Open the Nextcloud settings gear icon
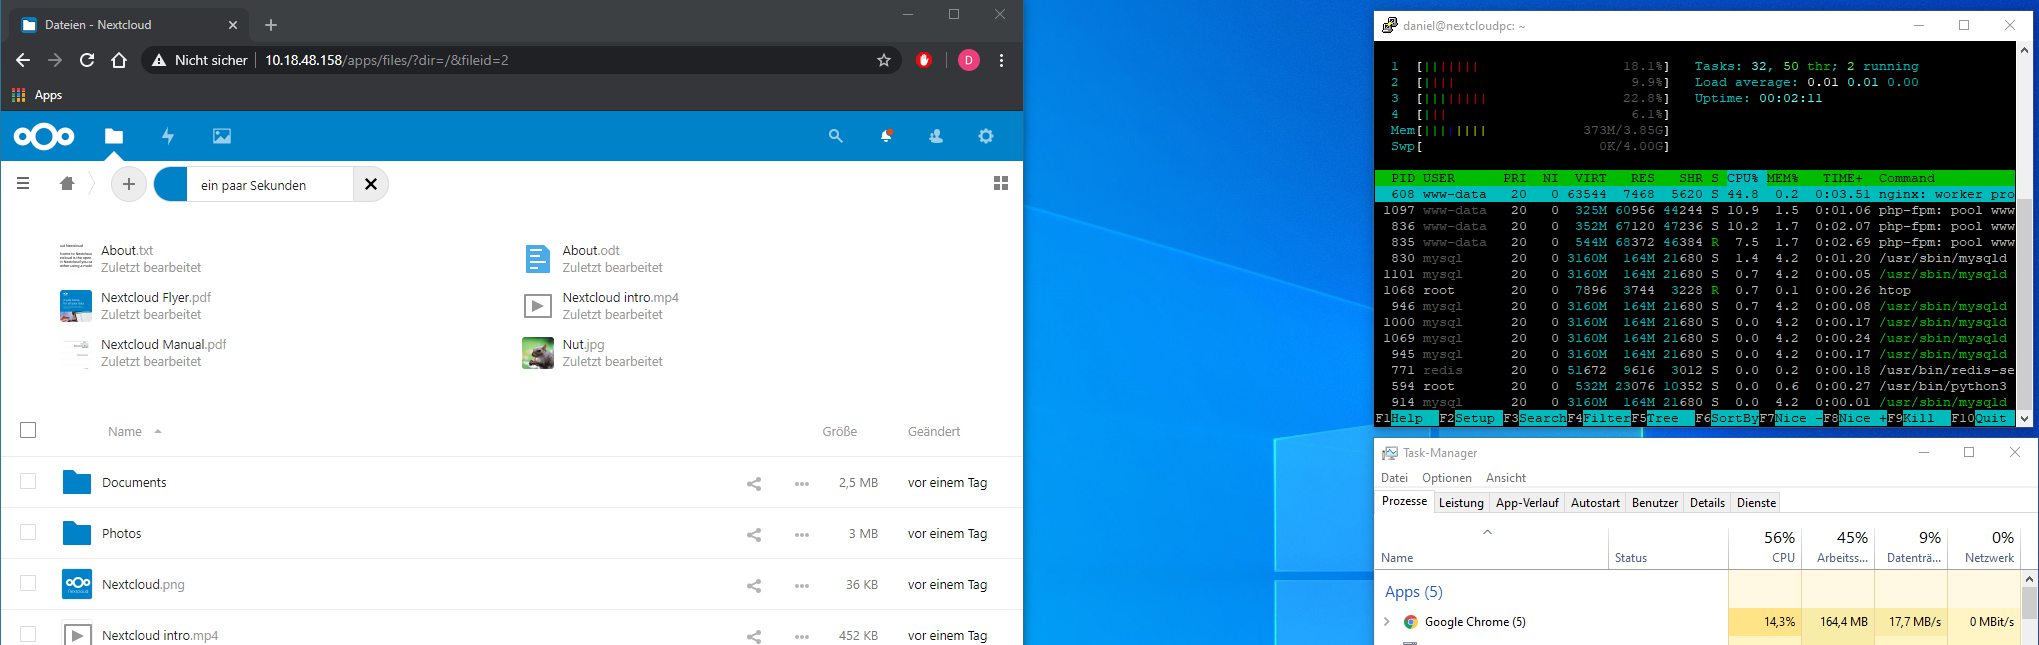Screen dimensions: 2039x645 [986, 136]
